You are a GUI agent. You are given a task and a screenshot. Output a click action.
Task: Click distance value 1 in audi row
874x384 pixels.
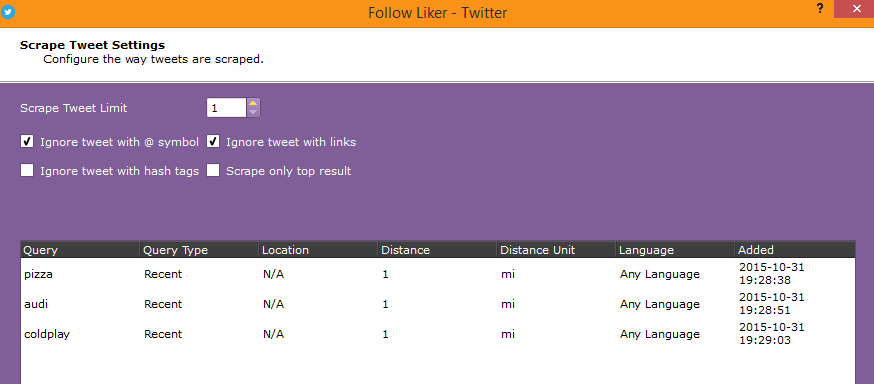tap(386, 304)
